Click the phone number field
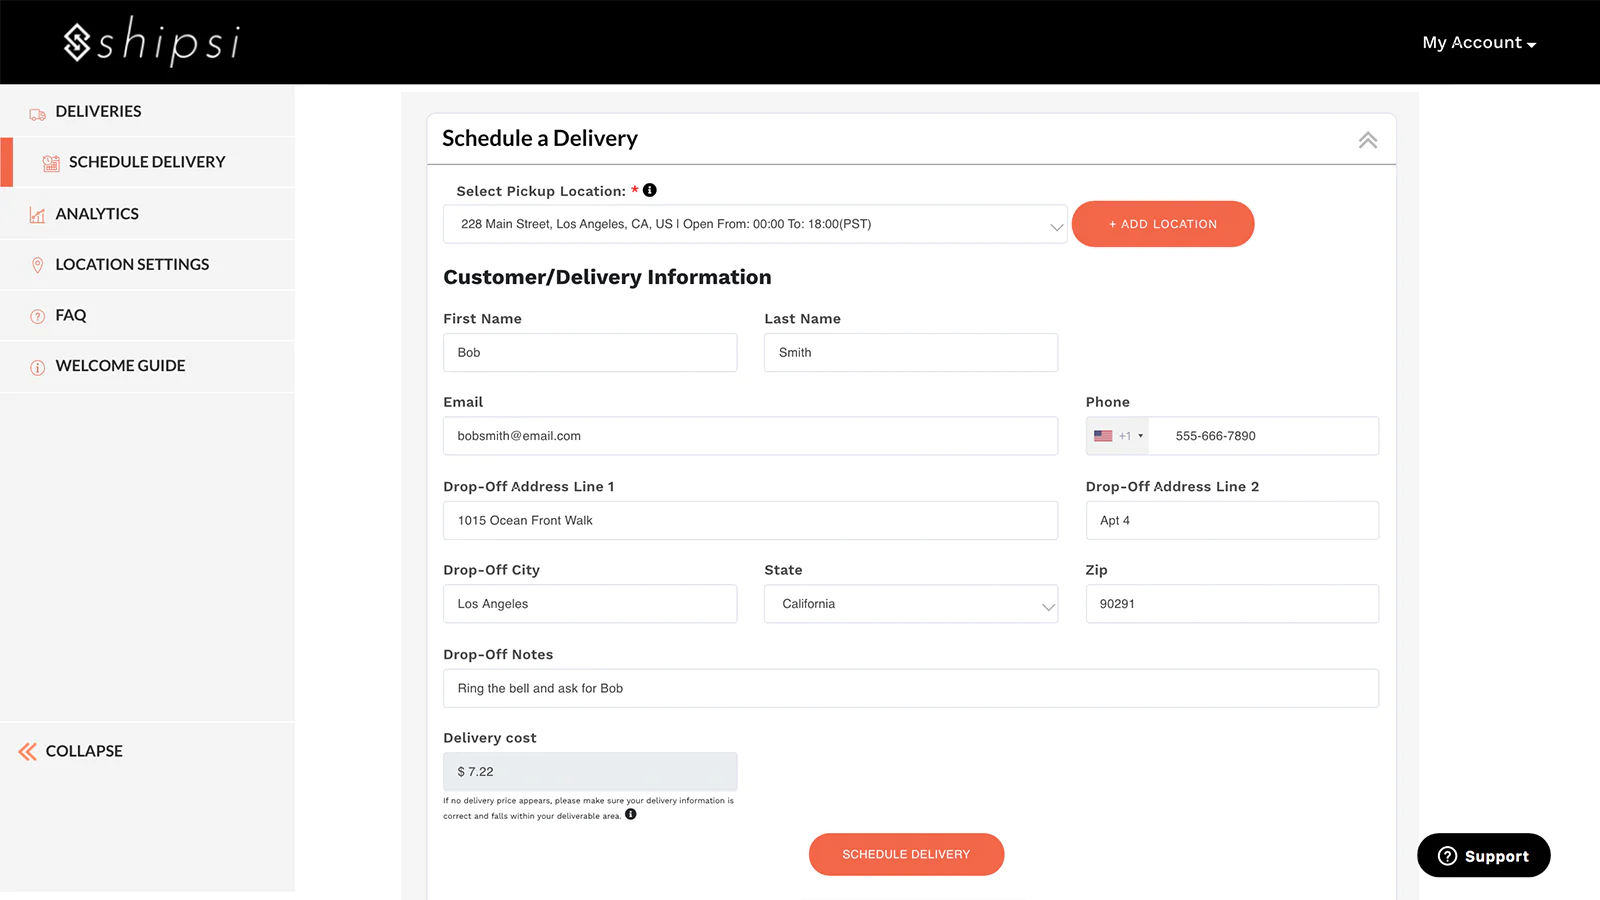This screenshot has width=1600, height=900. point(1264,436)
